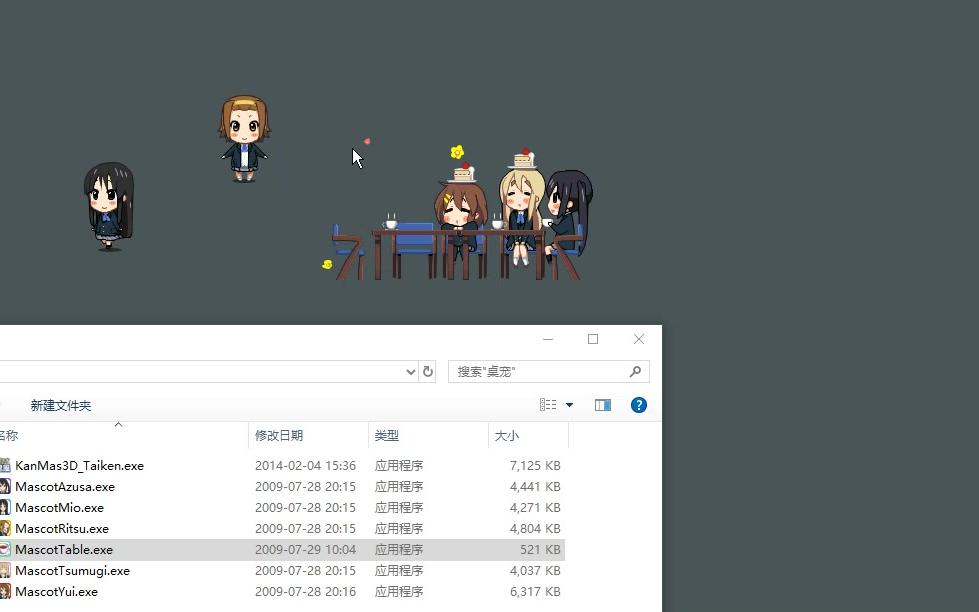The height and width of the screenshot is (612, 979).
Task: Click the magnifier icon in the search box
Action: tap(634, 371)
